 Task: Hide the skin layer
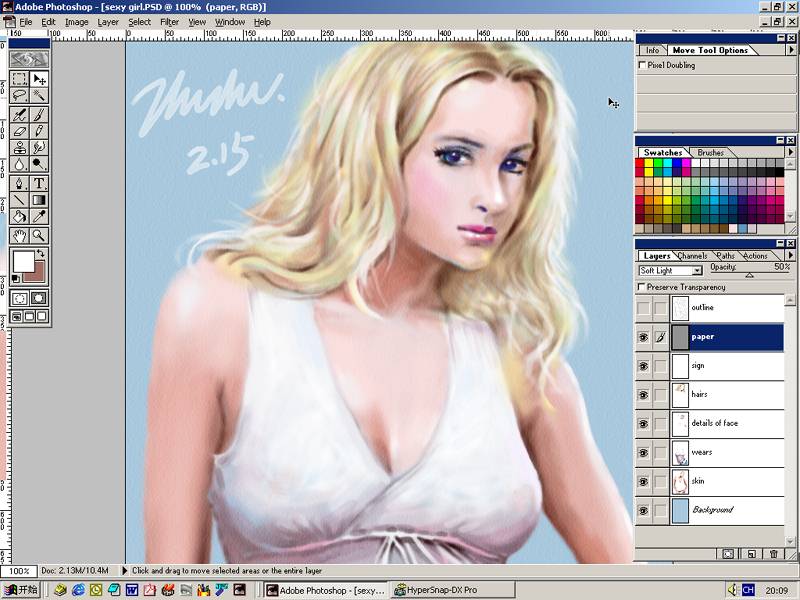click(x=643, y=481)
